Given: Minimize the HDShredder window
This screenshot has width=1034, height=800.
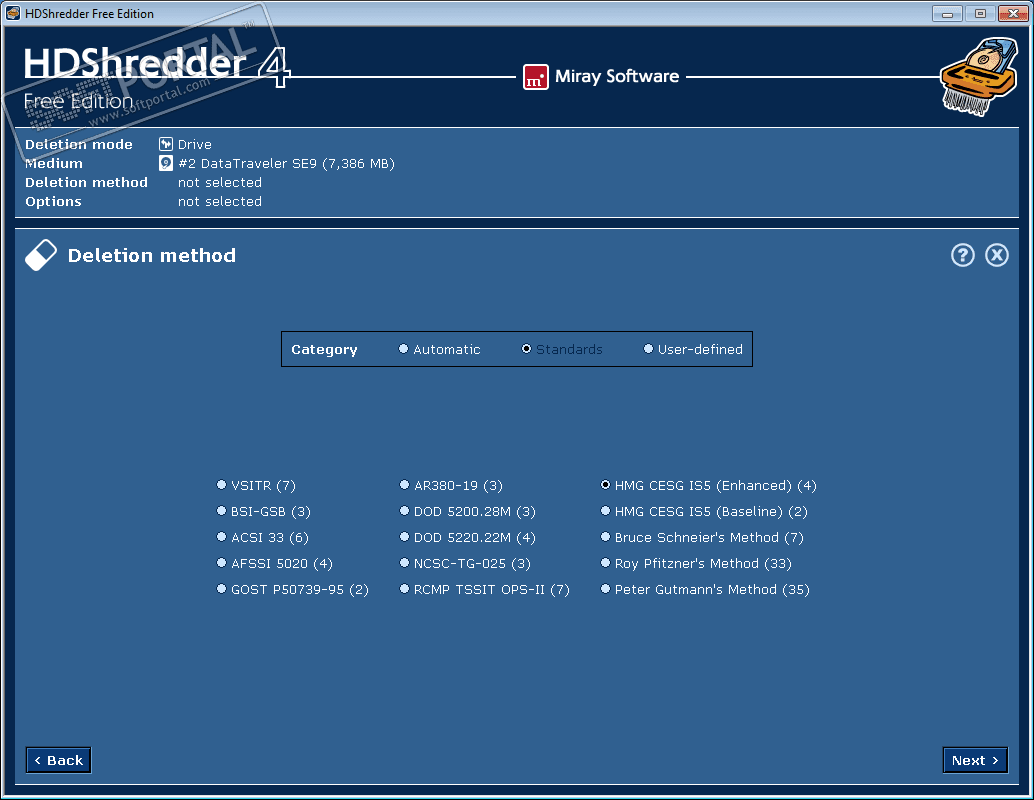Looking at the screenshot, I should point(947,13).
